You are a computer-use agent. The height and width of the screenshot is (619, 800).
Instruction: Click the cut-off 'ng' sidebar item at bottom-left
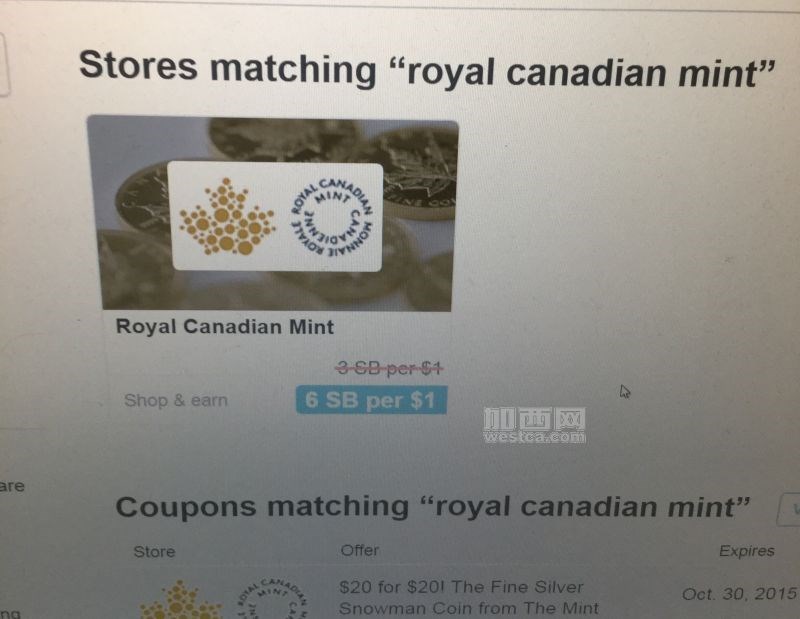(11, 613)
